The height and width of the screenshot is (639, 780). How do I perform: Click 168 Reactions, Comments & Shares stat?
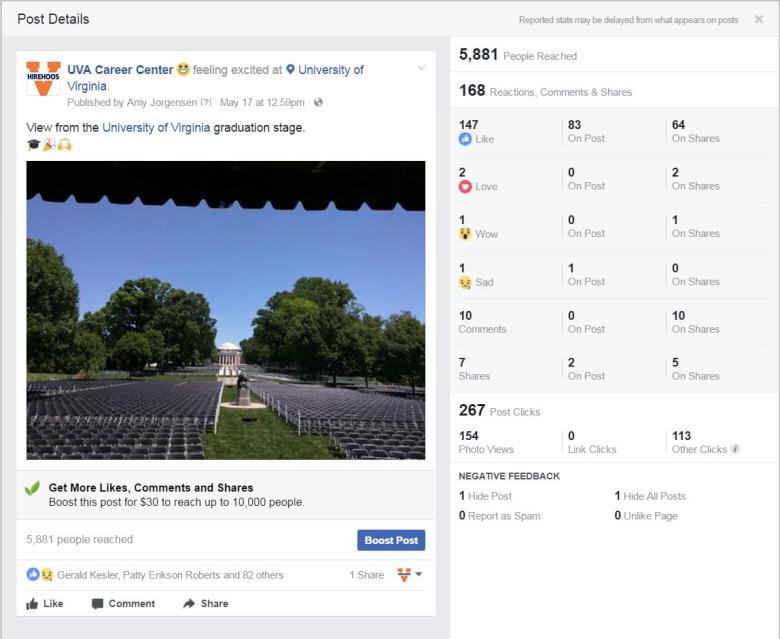[x=545, y=91]
